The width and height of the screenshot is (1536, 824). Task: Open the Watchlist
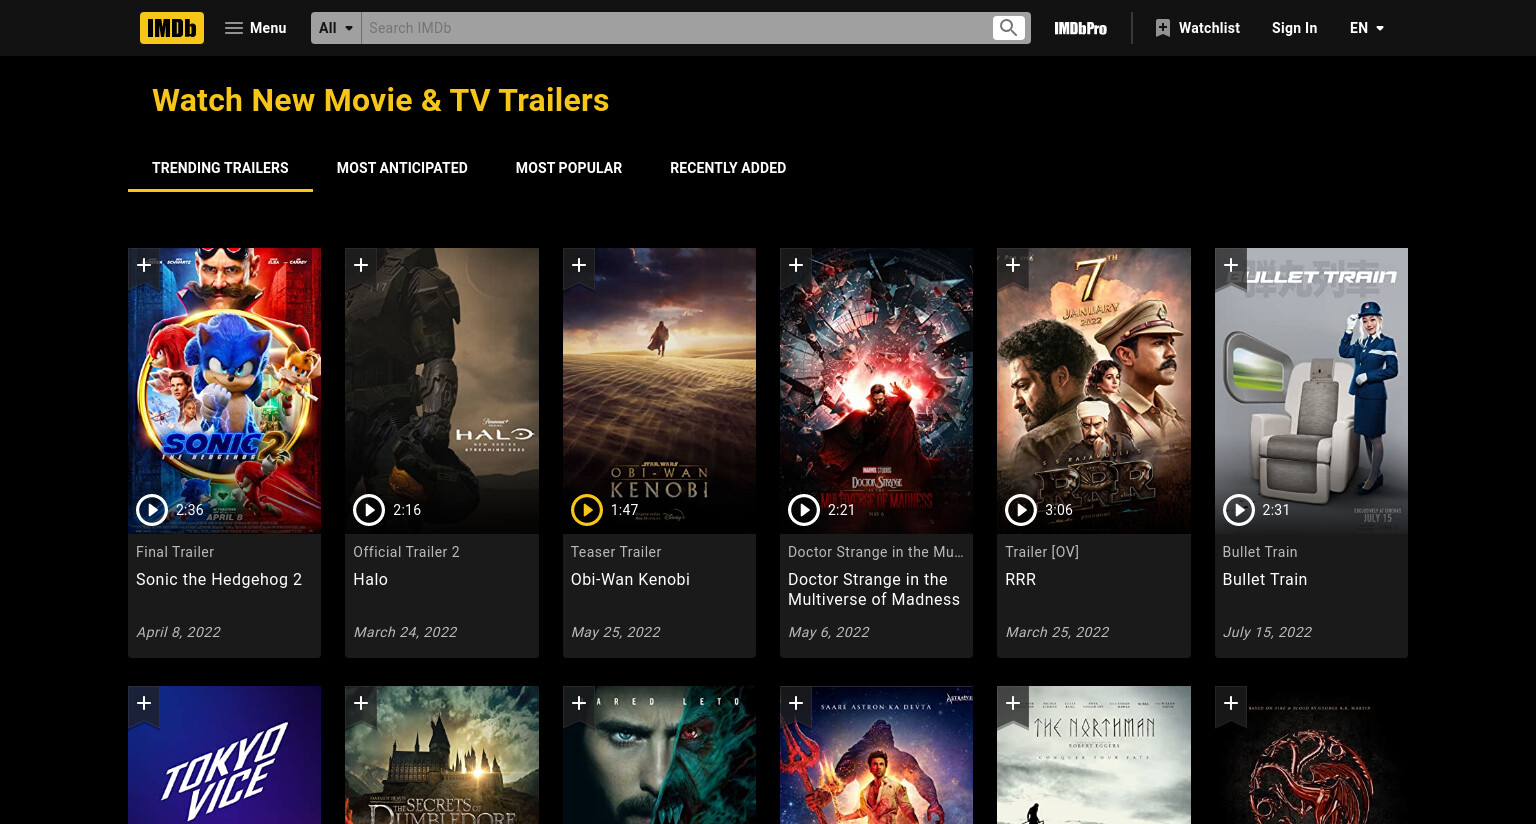[1197, 28]
